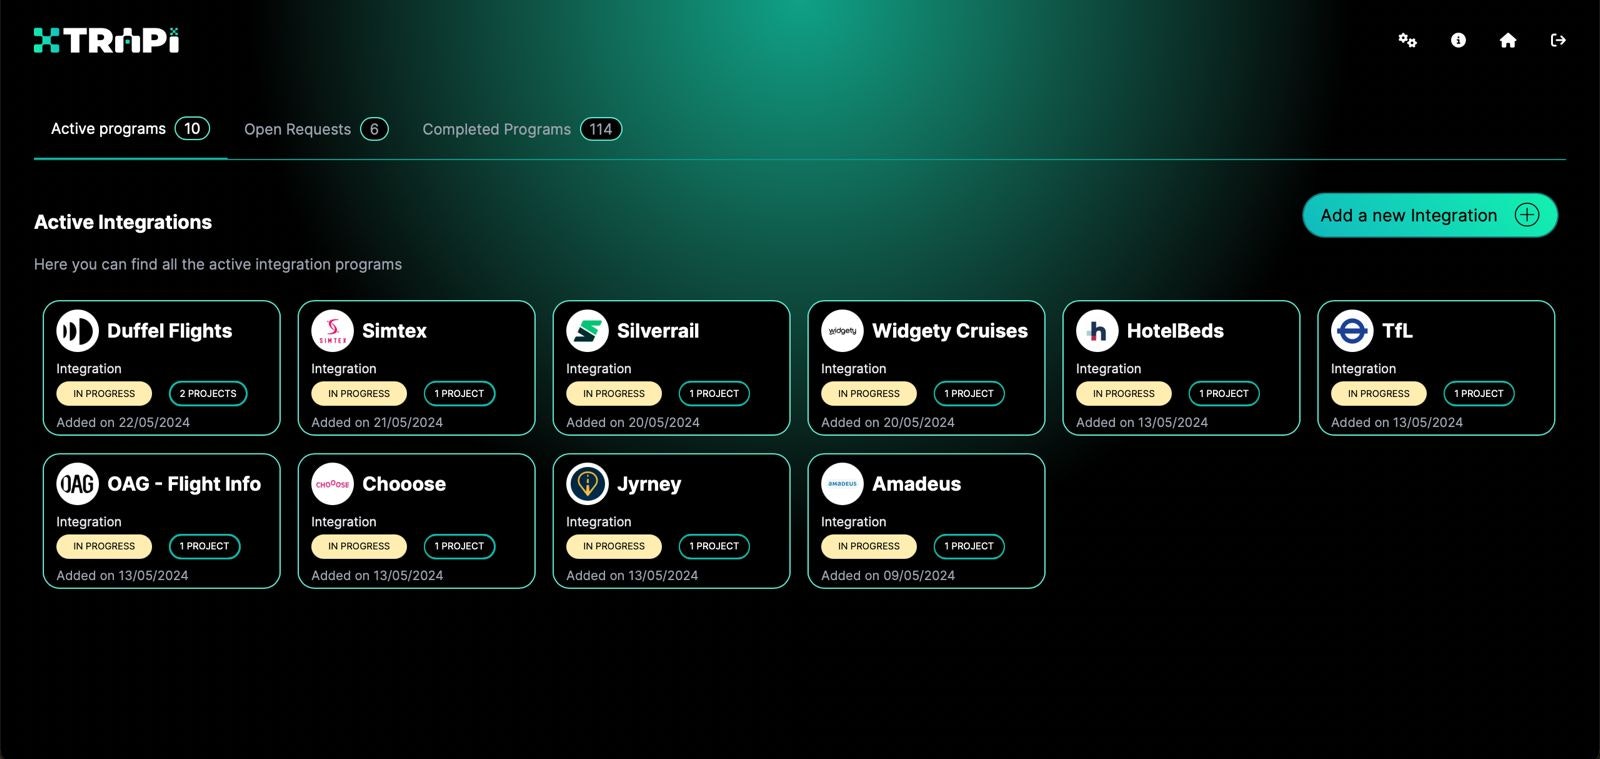Image resolution: width=1600 pixels, height=759 pixels.
Task: Click 'Added on 09/05/2024' text
Action: (888, 576)
